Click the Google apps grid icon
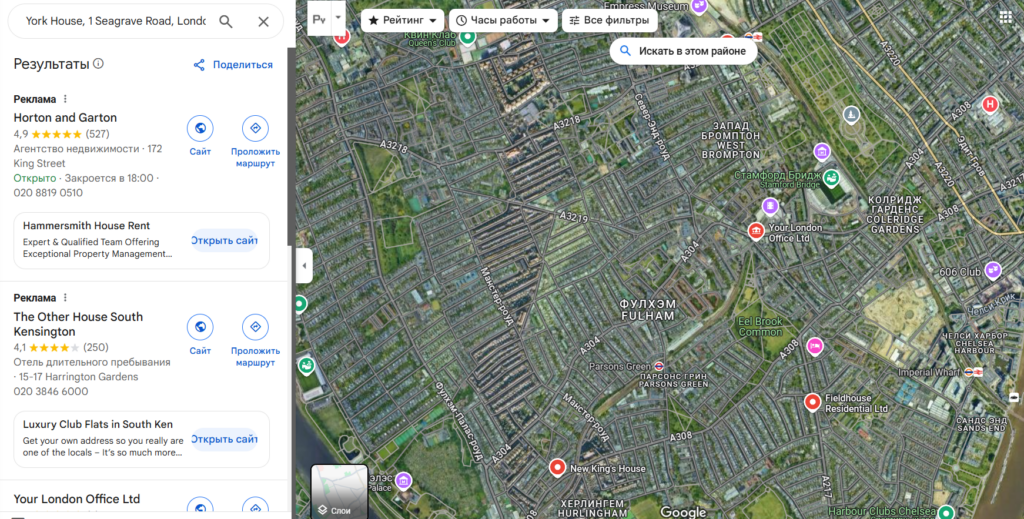Viewport: 1024px width, 519px height. (x=1006, y=18)
